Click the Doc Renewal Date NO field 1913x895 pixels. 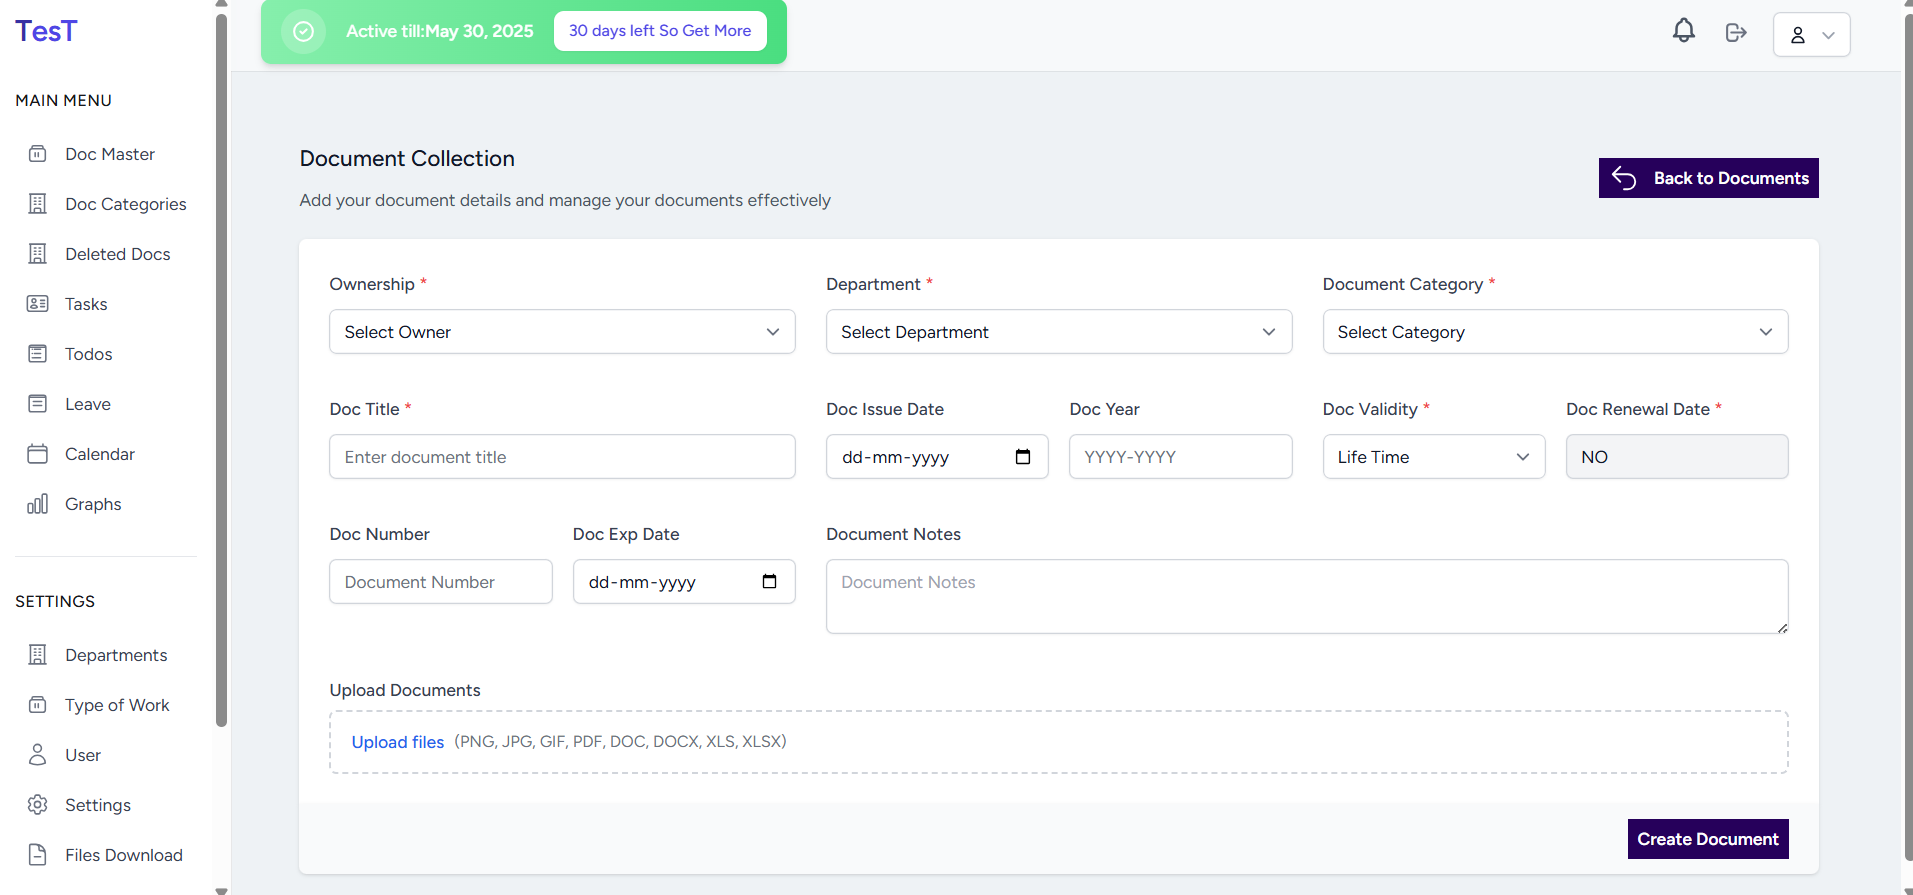tap(1677, 457)
